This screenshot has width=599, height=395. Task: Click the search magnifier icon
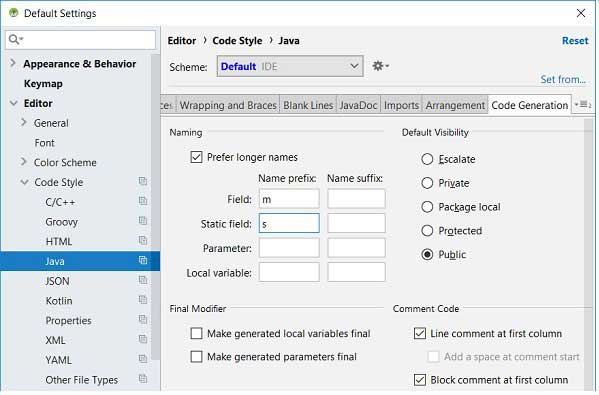15,39
